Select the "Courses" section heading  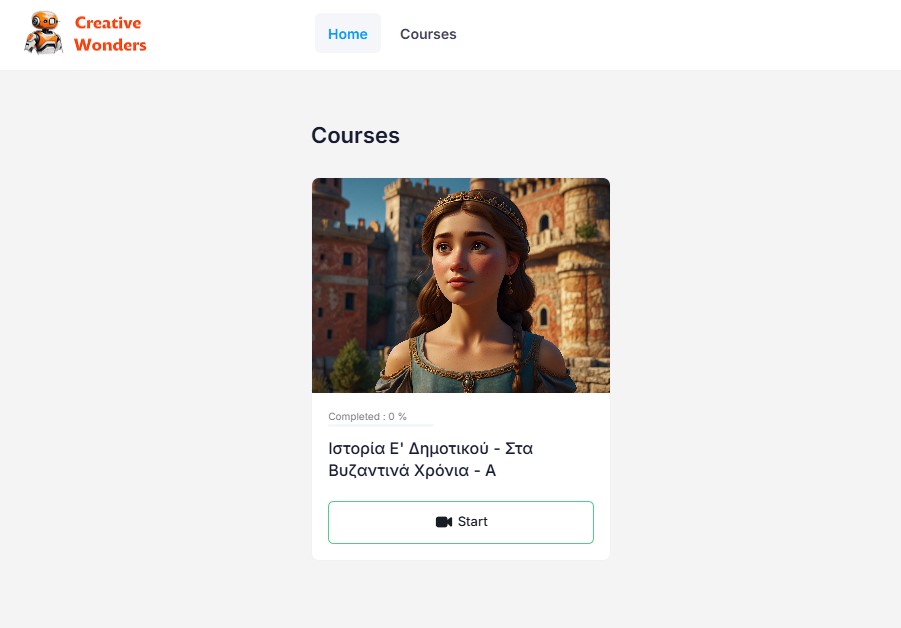pyautogui.click(x=355, y=136)
